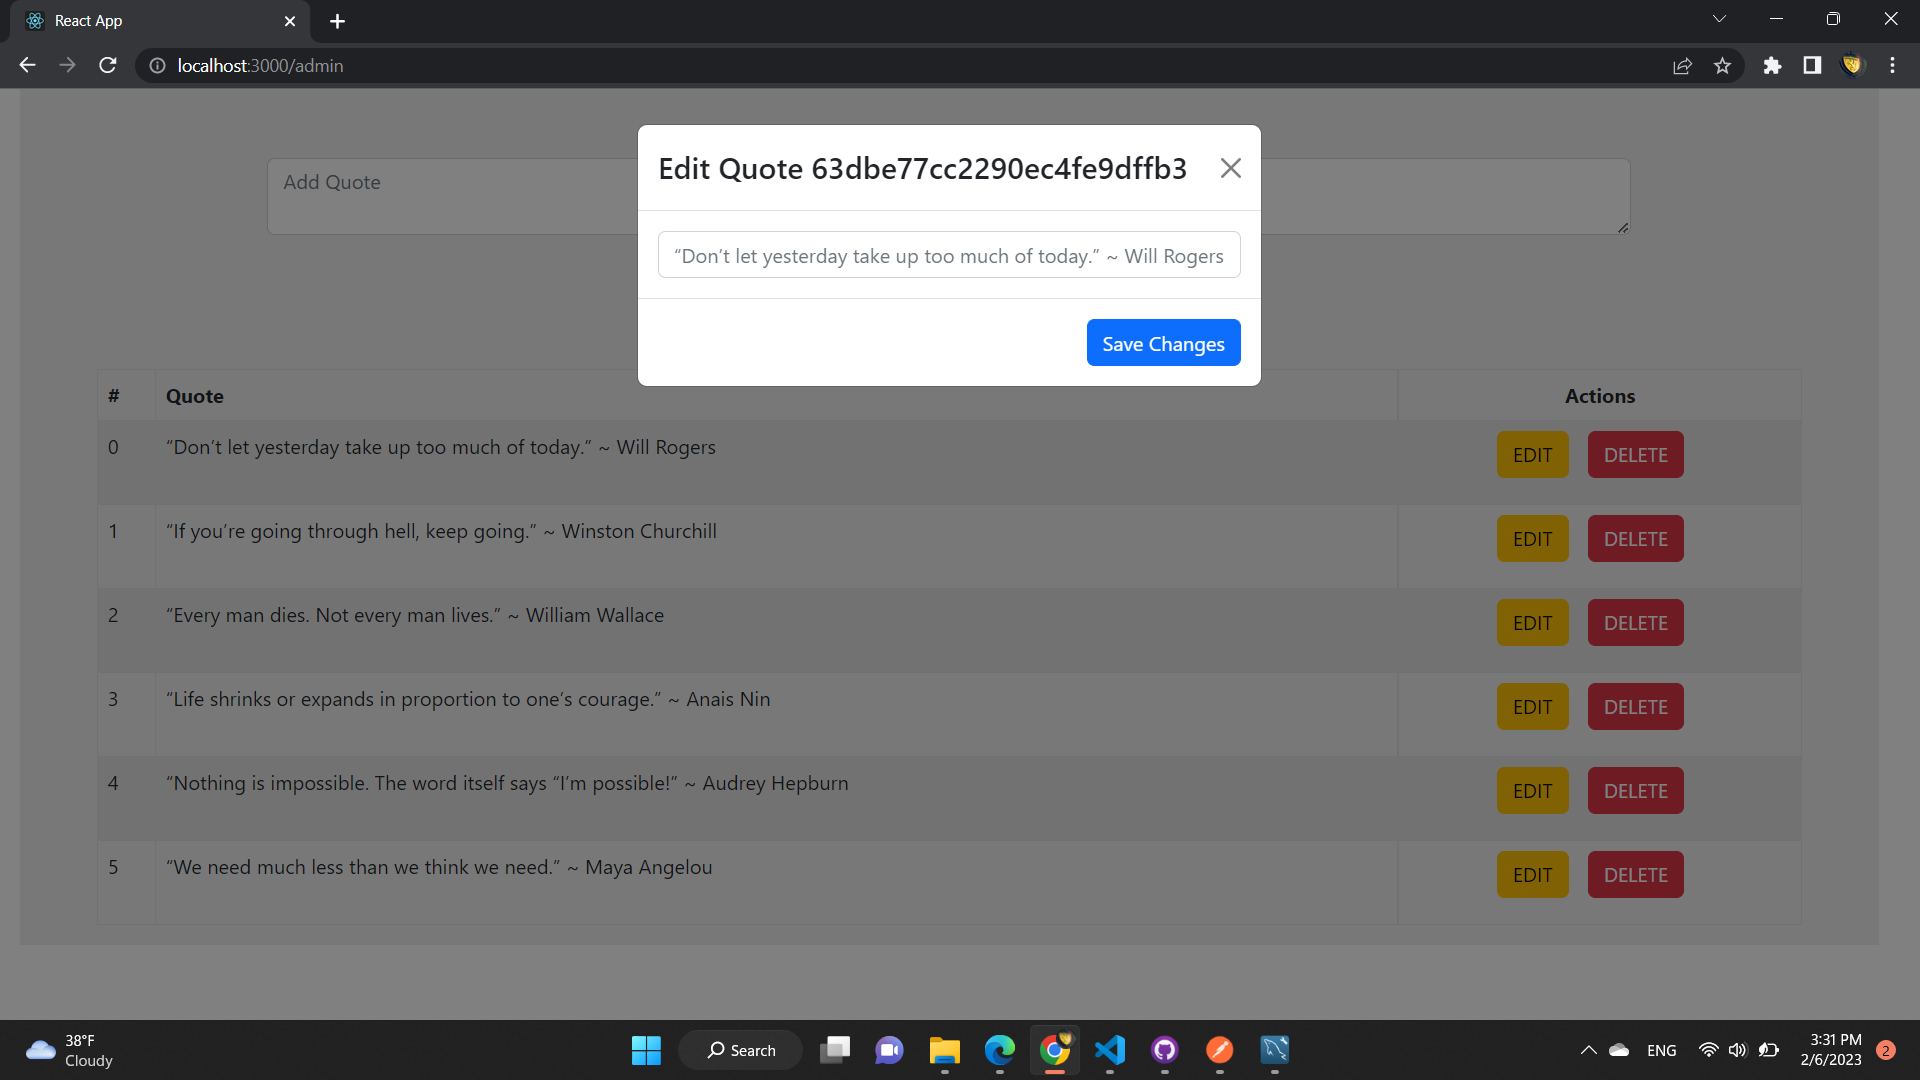Click Save Changes in the dialog
The image size is (1920, 1080).
tap(1163, 342)
